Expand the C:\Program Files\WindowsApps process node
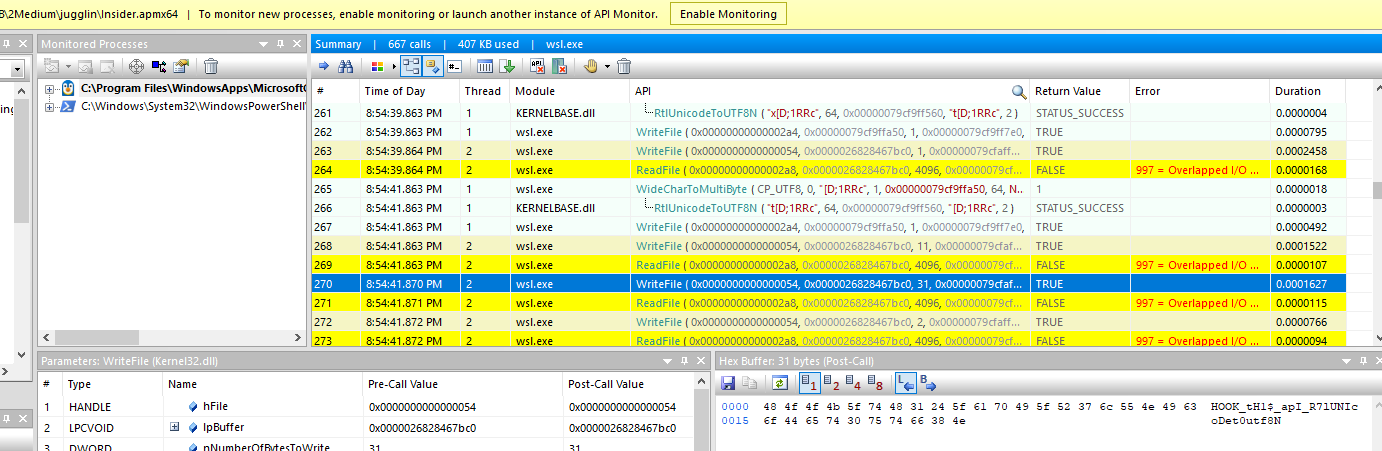This screenshot has width=1382, height=451. tap(49, 89)
